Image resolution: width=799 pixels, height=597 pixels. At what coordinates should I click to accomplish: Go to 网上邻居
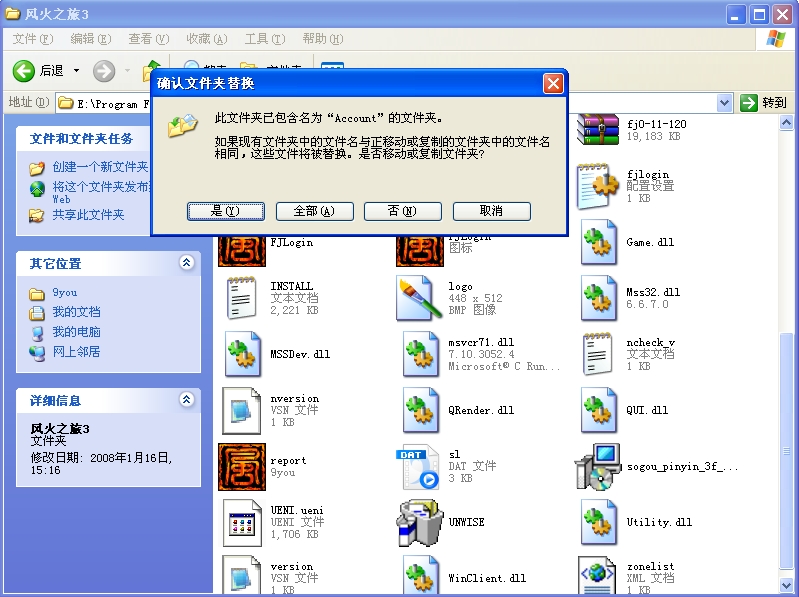[76, 352]
